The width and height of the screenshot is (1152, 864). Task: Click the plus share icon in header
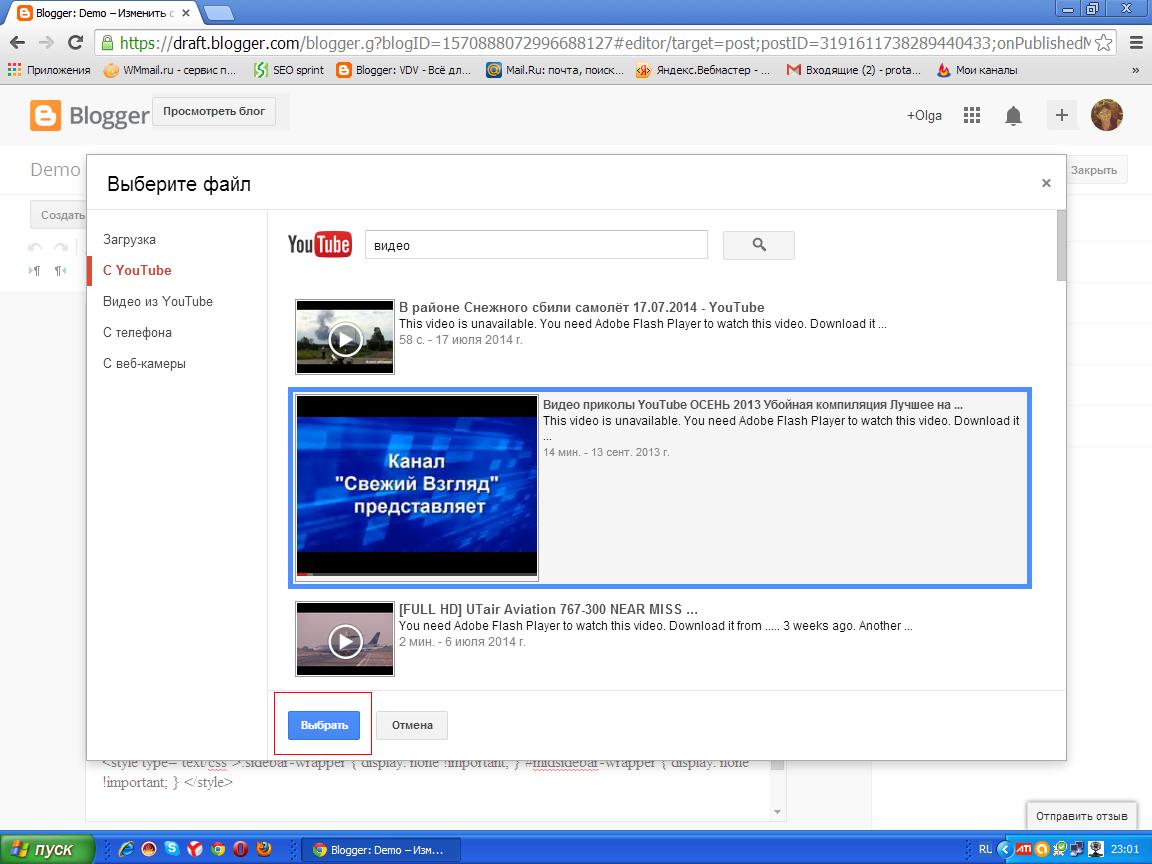tap(1062, 115)
